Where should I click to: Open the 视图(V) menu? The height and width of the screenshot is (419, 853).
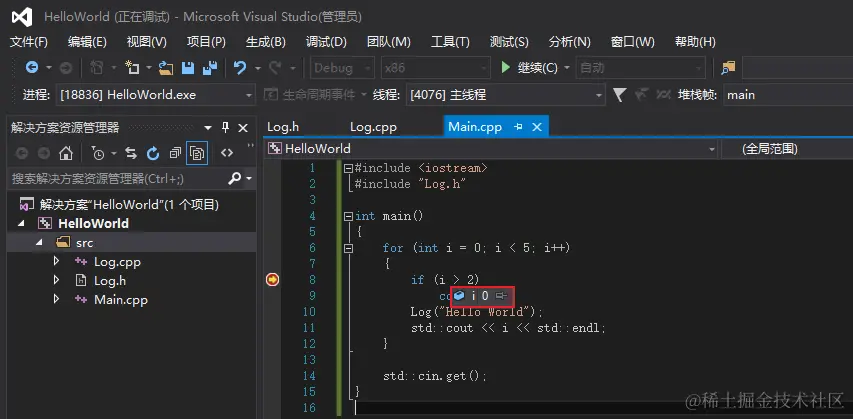[146, 42]
